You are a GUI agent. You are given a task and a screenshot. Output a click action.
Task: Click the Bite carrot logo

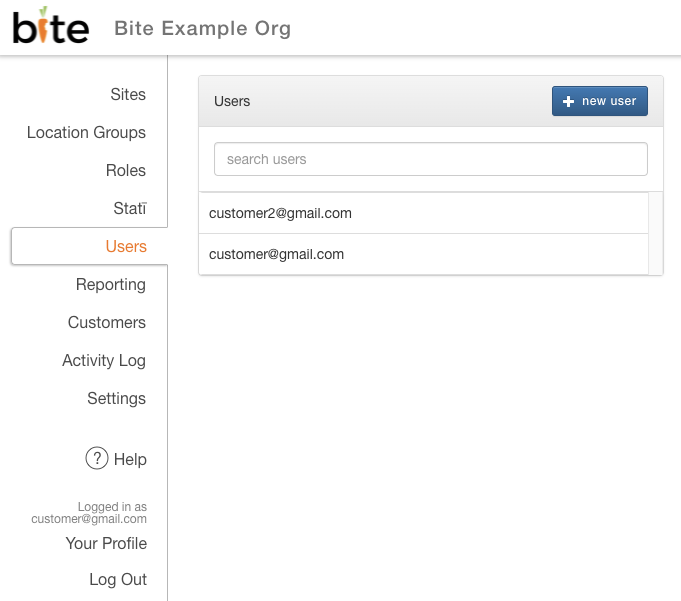pyautogui.click(x=51, y=26)
